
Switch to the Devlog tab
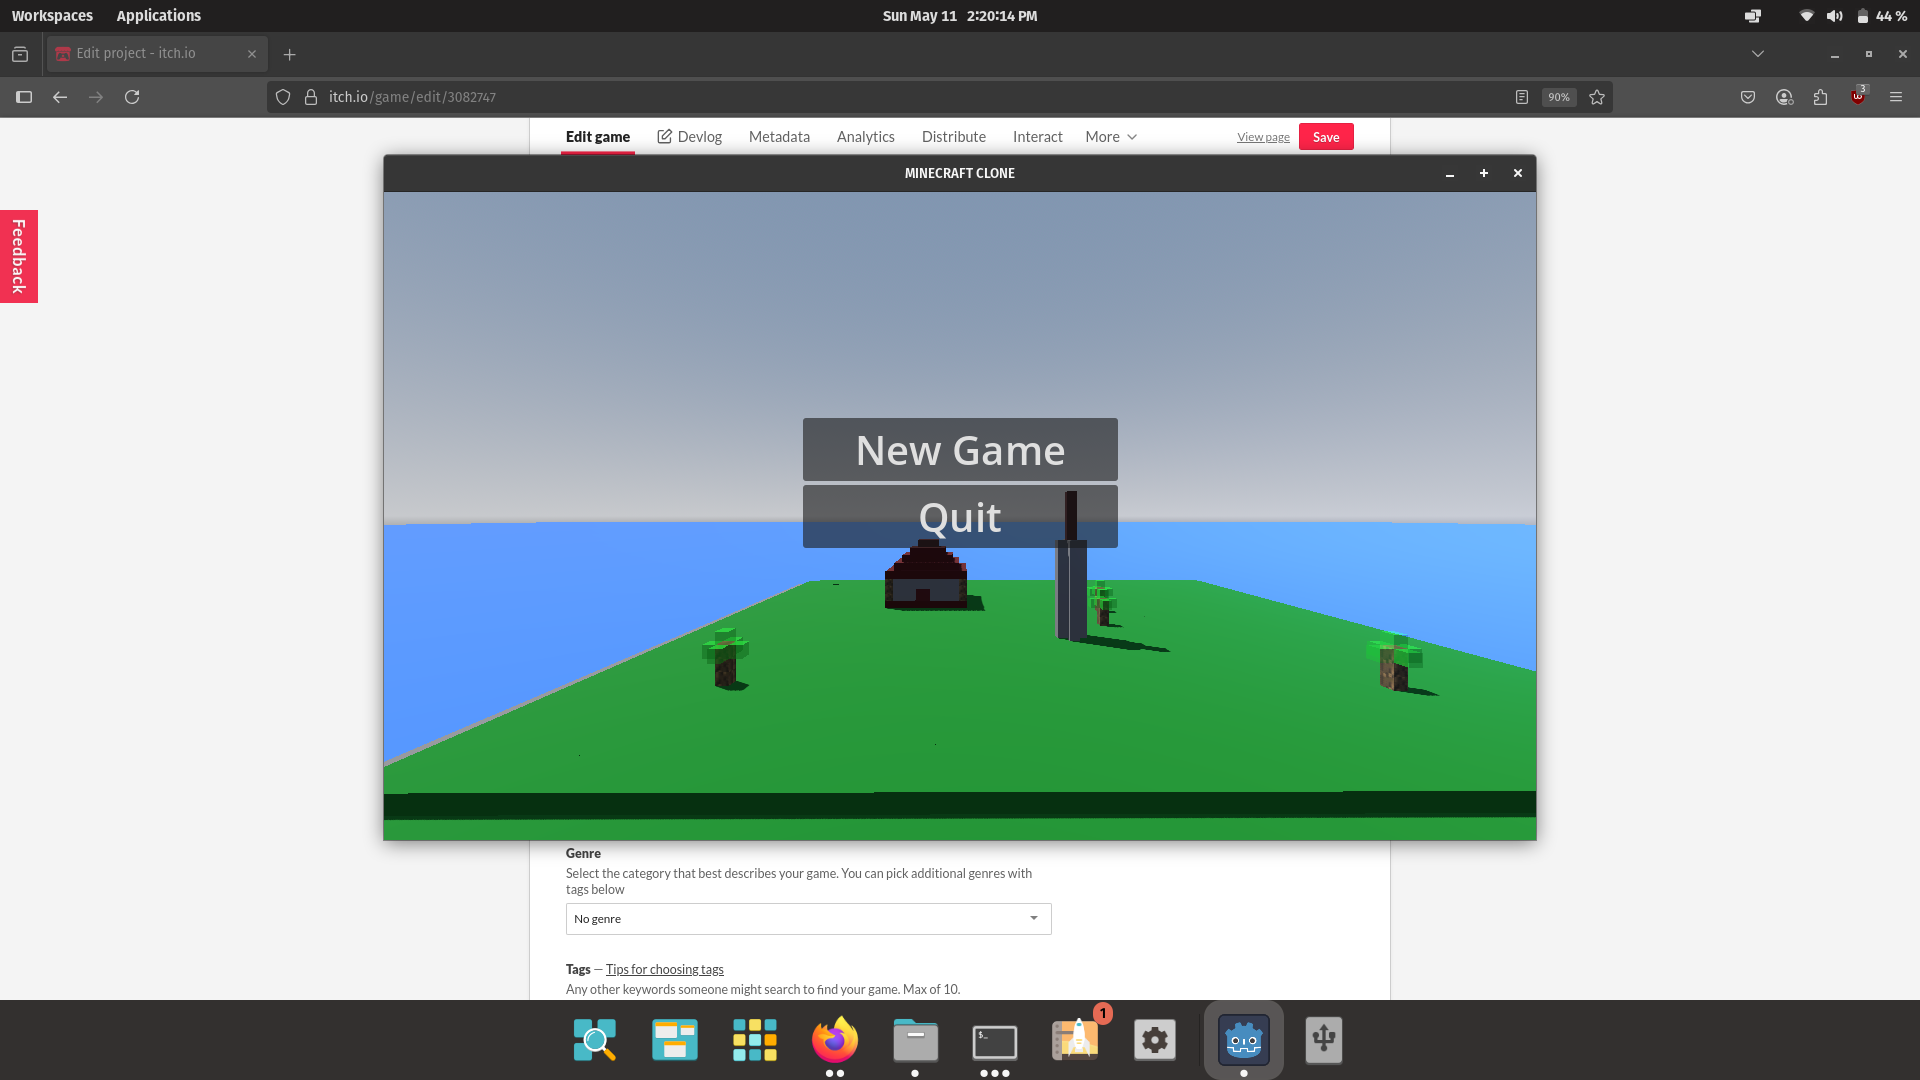pos(689,137)
